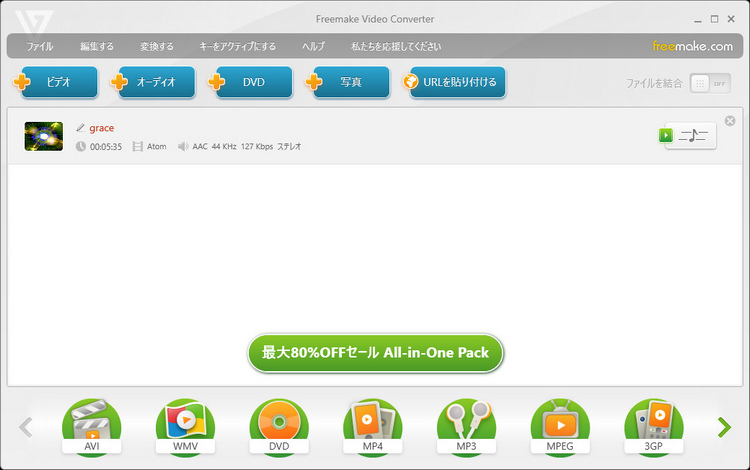Show next output formats with green arrow
Image resolution: width=750 pixels, height=470 pixels.
(724, 427)
